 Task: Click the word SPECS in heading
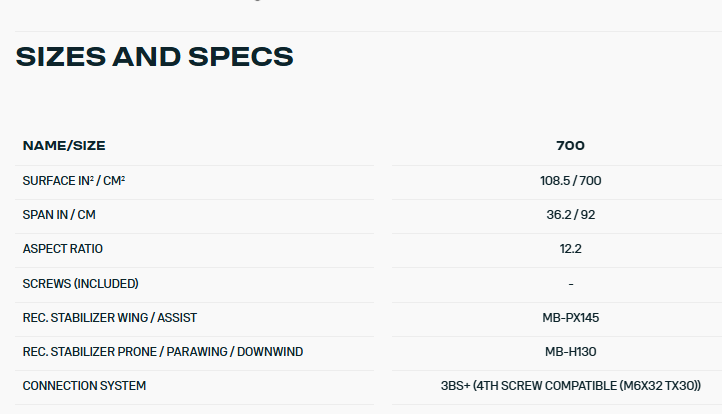[x=241, y=57]
